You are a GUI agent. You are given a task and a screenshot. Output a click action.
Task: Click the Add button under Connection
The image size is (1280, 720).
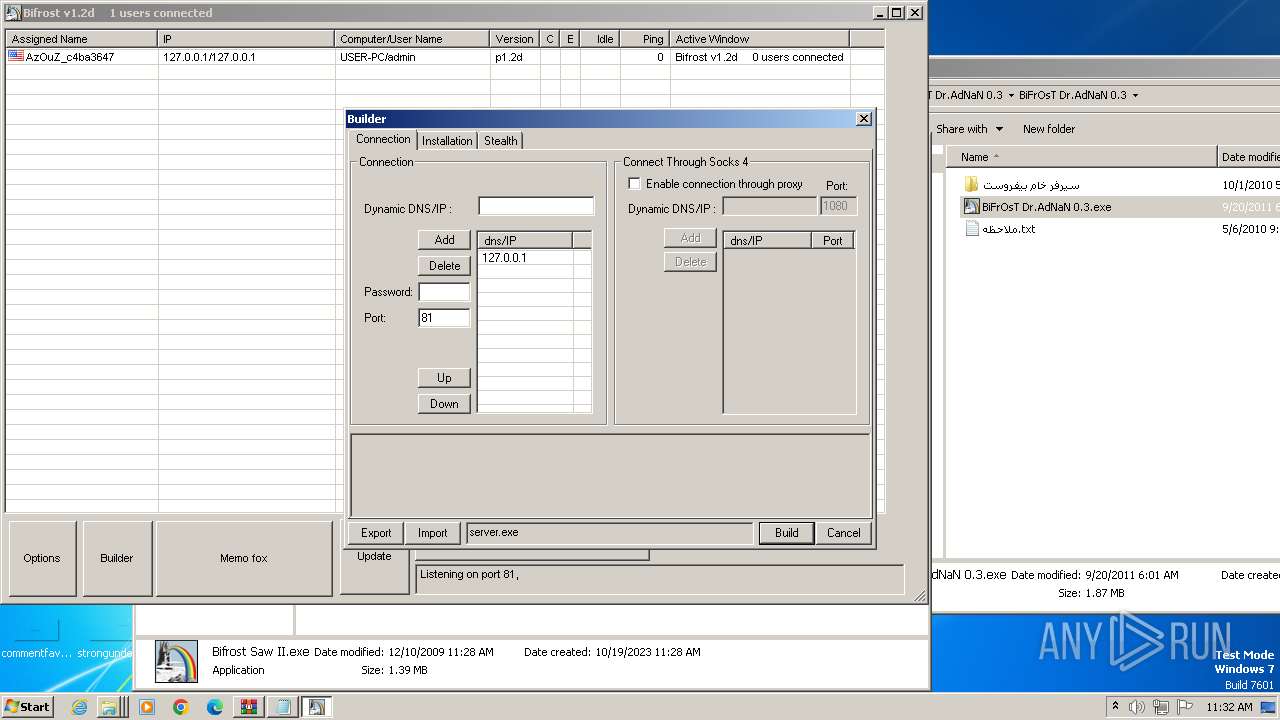pyautogui.click(x=444, y=240)
